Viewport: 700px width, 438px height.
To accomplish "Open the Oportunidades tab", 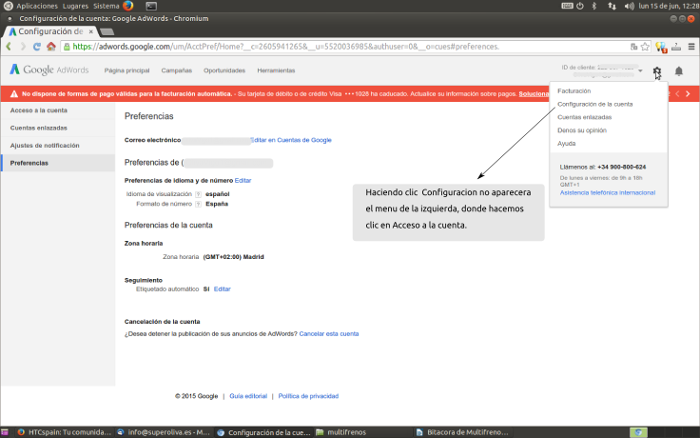I will click(224, 71).
